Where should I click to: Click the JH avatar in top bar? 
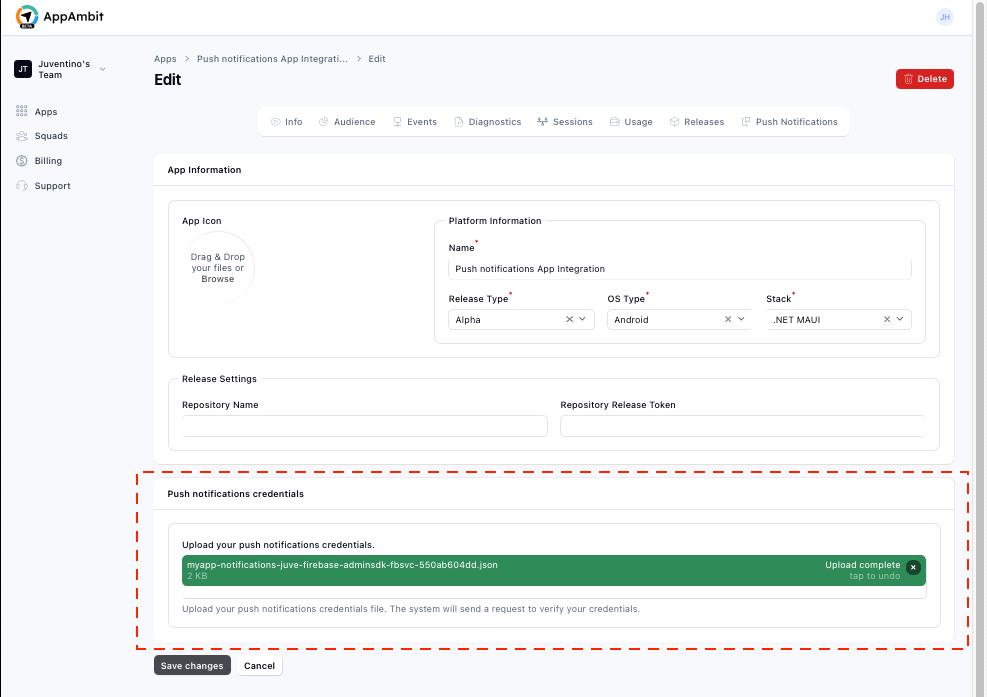coord(945,16)
